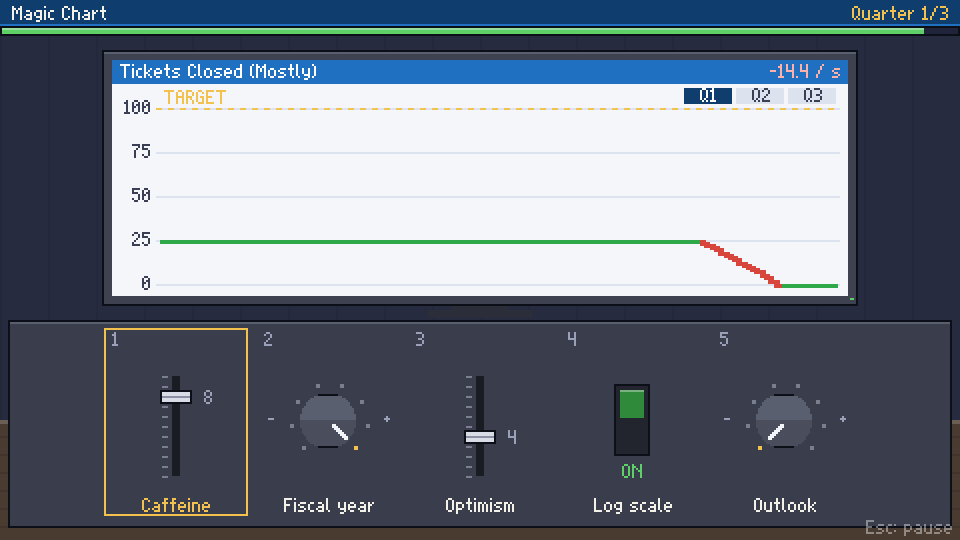Select the Caffeine control label
960x540 pixels.
pyautogui.click(x=176, y=505)
